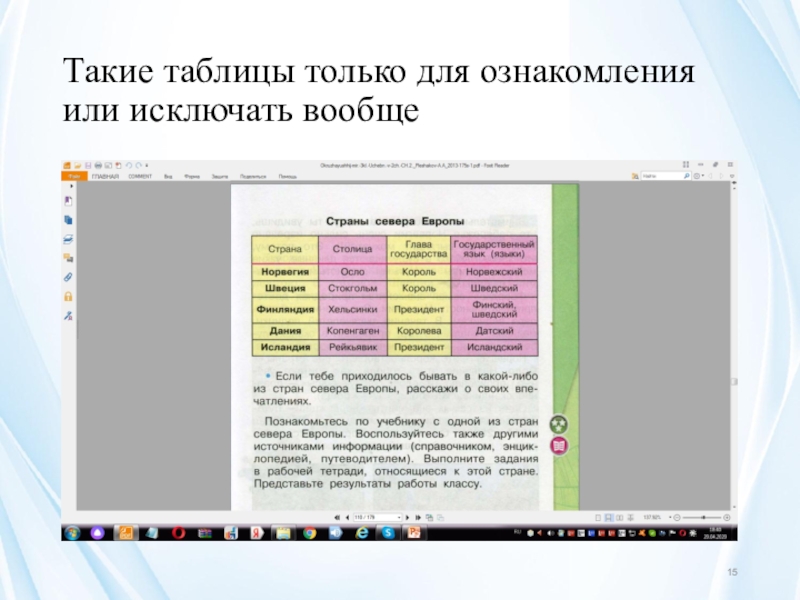Open the Bookmarks panel in the sidebar

tap(68, 200)
